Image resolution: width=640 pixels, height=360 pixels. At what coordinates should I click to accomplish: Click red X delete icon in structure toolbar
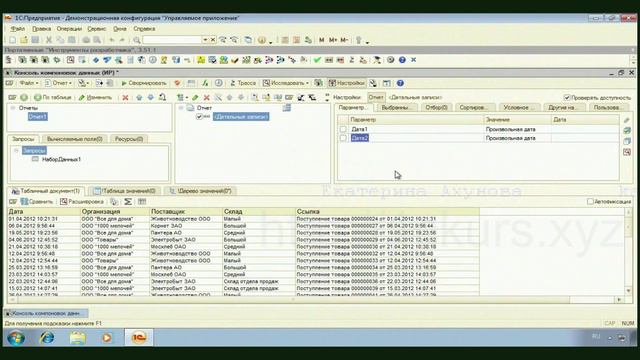207,98
